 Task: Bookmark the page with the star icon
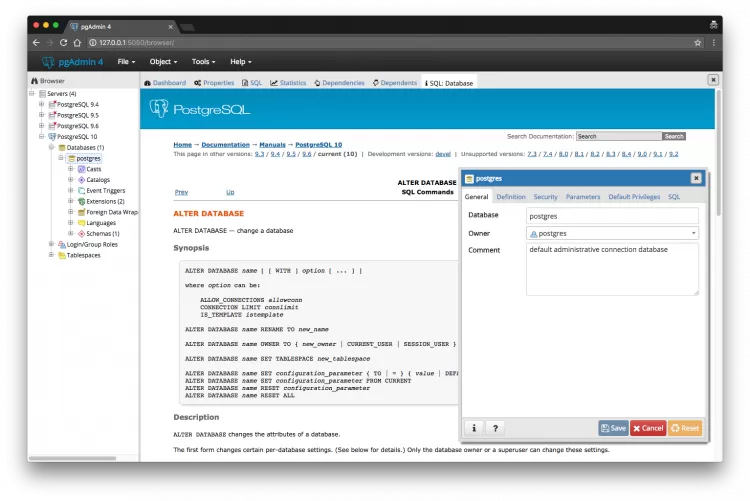click(697, 43)
